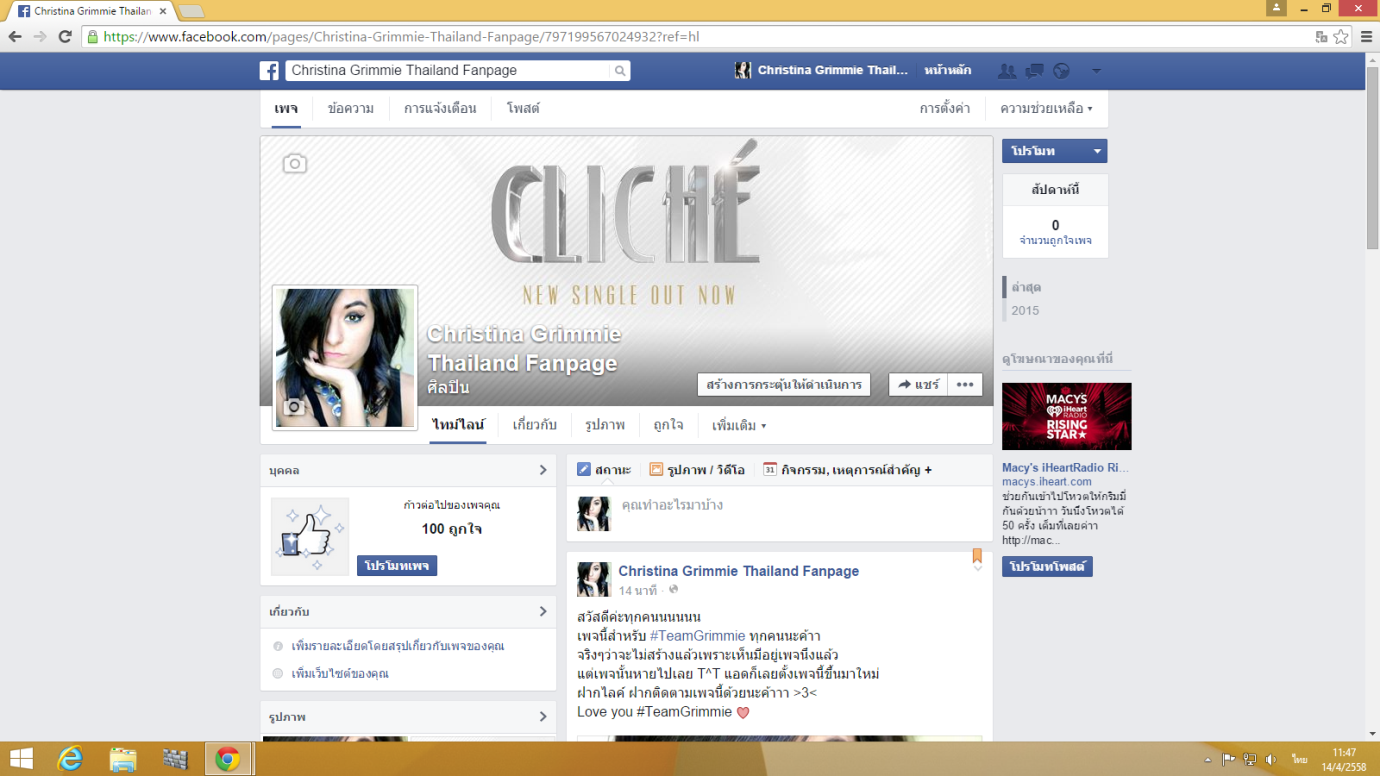Screen dimensions: 1380x776
Task: Click หน้าหลัก home link
Action: click(947, 71)
